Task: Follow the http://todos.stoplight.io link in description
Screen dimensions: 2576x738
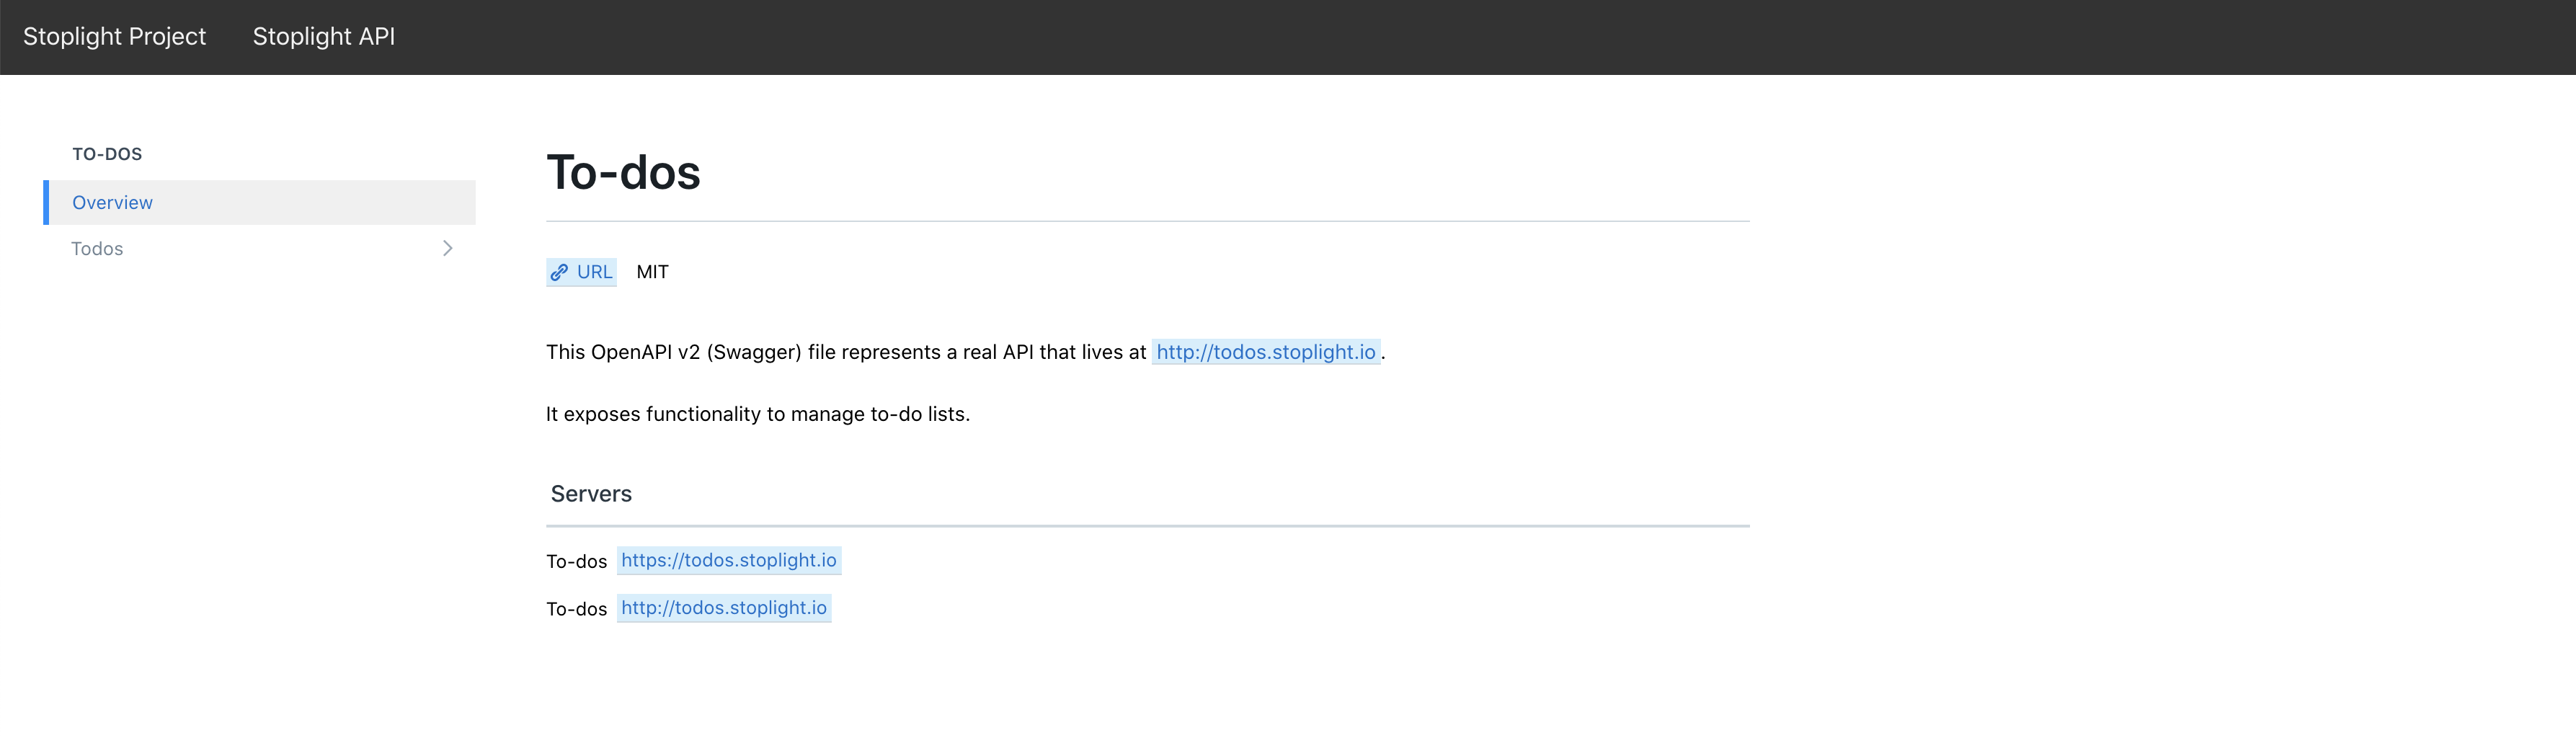Action: pyautogui.click(x=1266, y=352)
